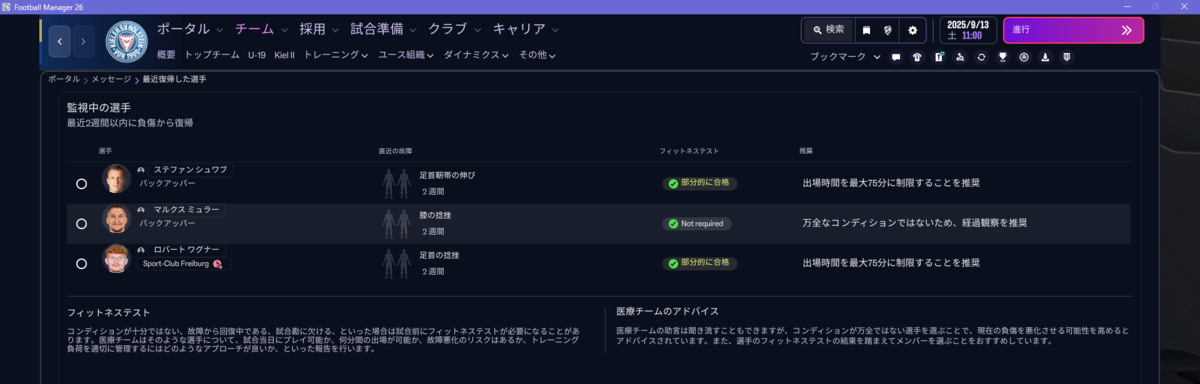Select the radio button for ロバート ワグナー
This screenshot has width=1200, height=384.
81,264
